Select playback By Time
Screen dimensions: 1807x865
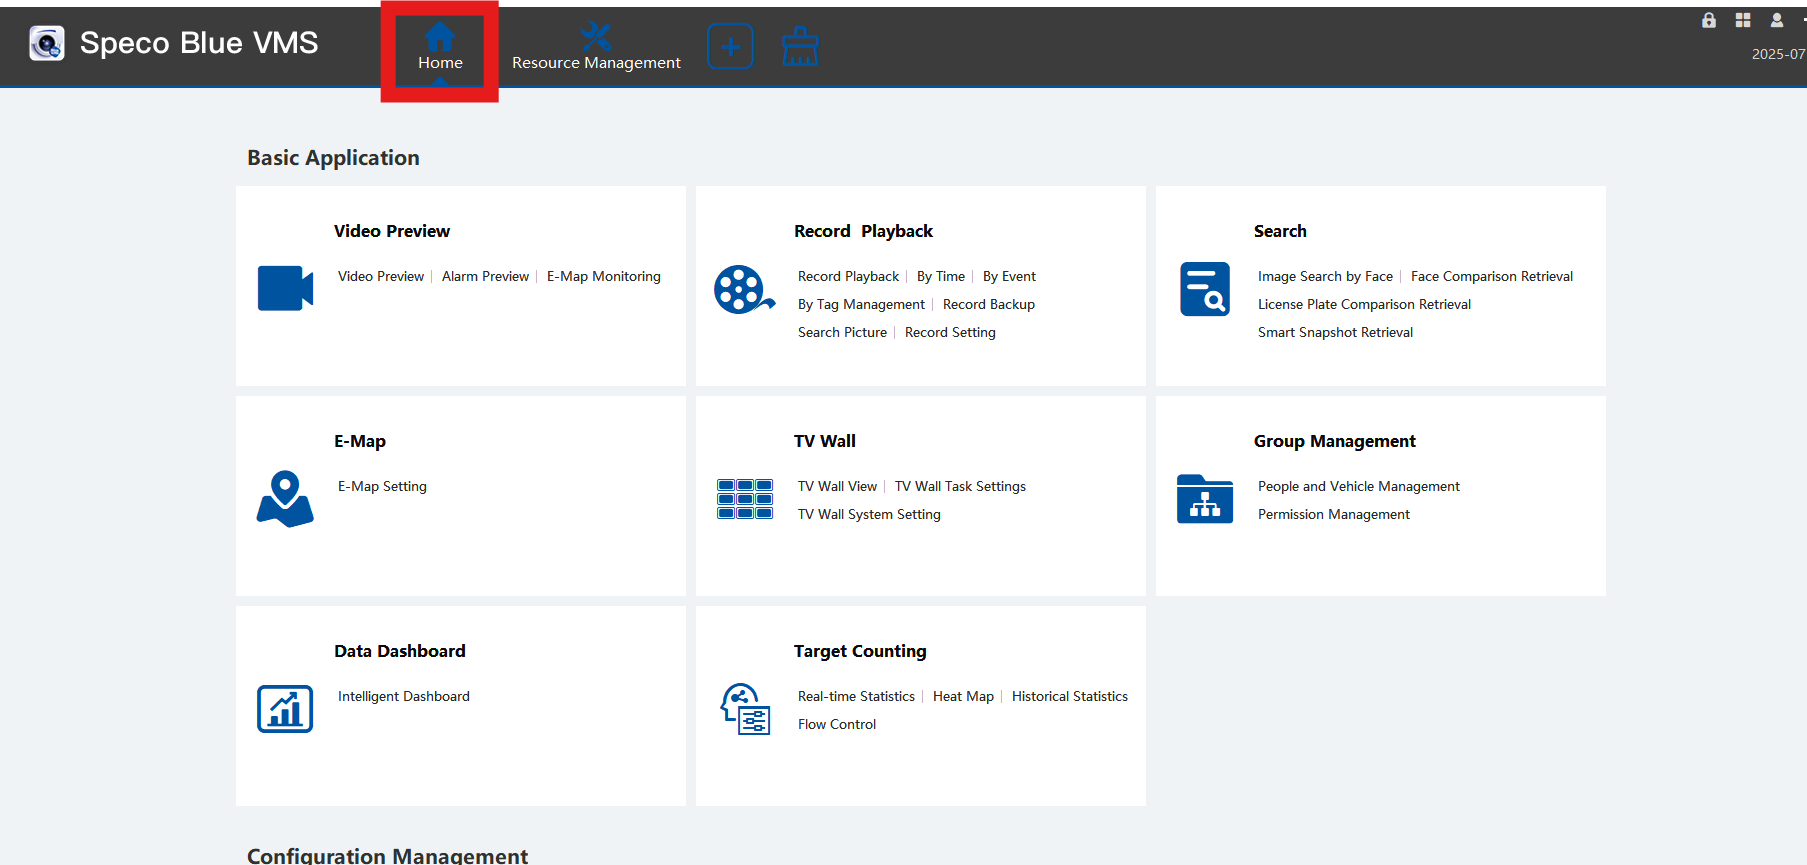941,276
